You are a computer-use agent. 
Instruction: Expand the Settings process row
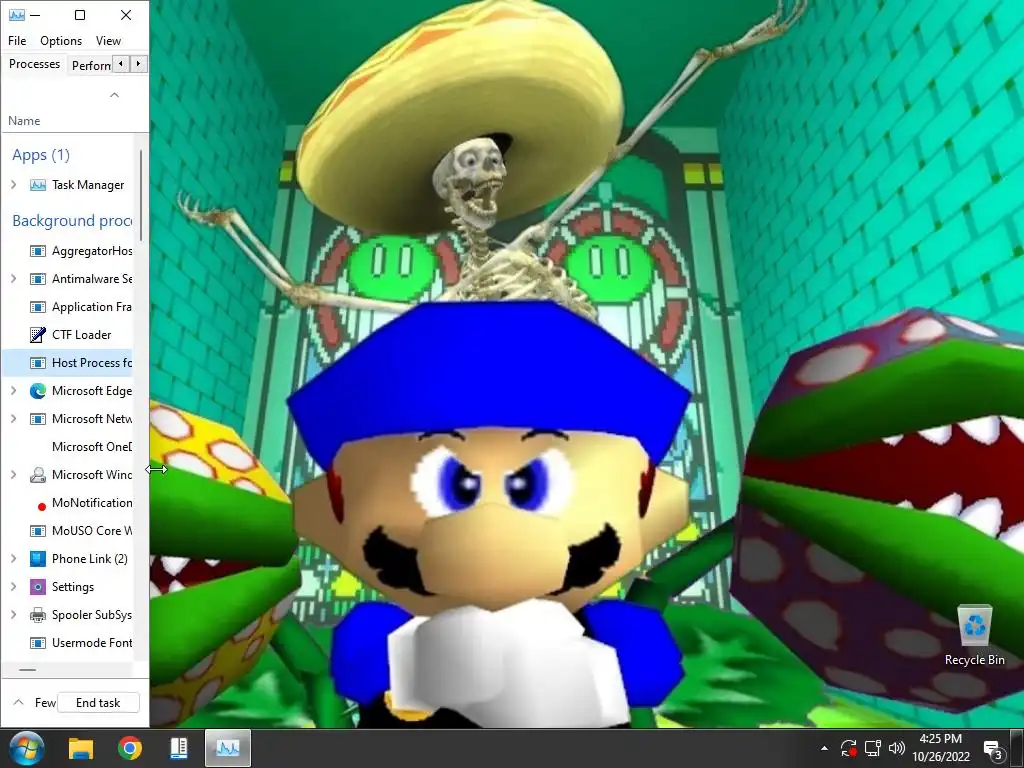pyautogui.click(x=14, y=587)
